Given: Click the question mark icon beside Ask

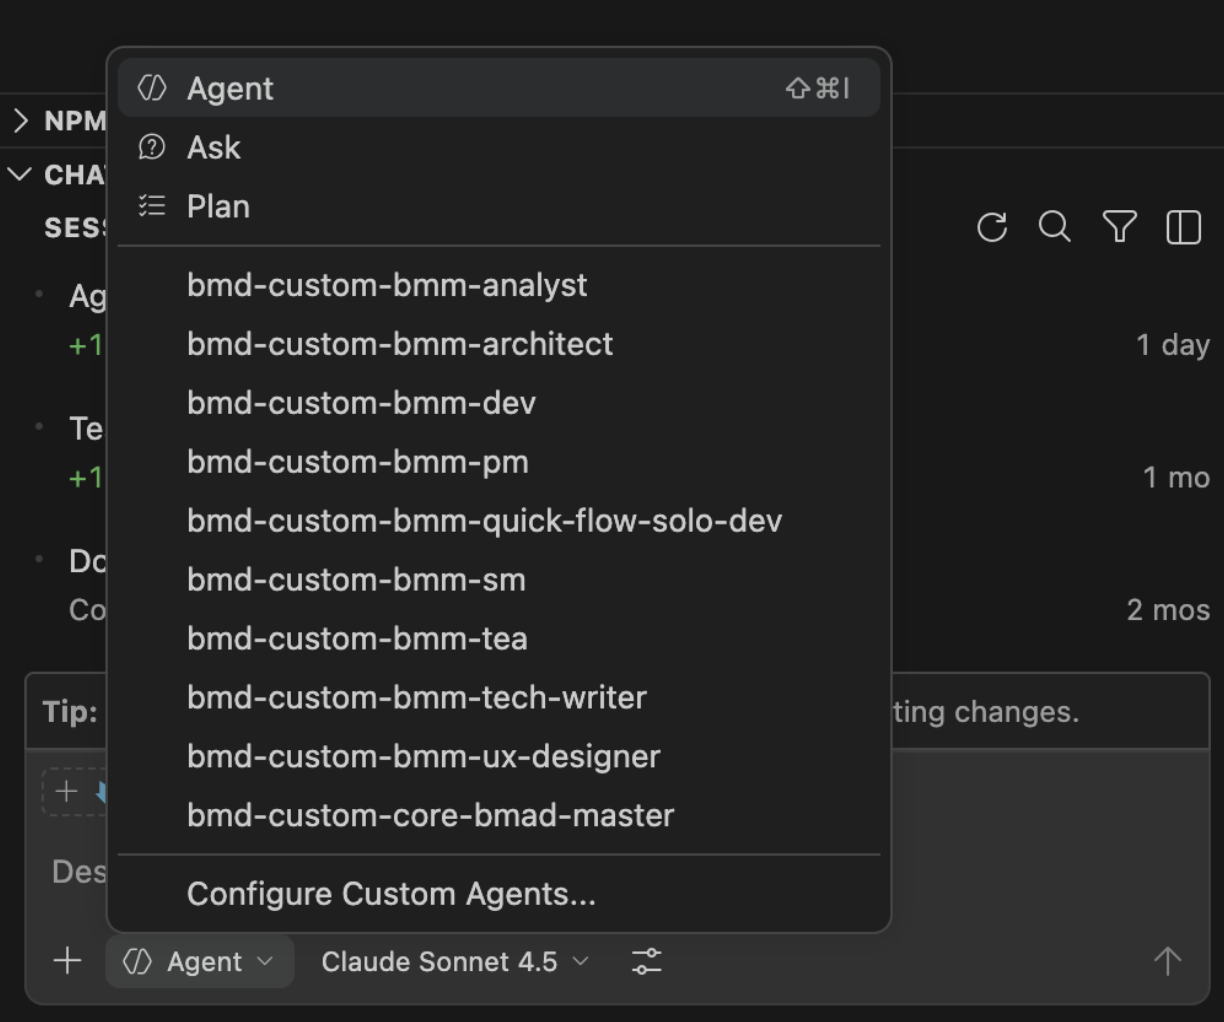Looking at the screenshot, I should pos(150,147).
